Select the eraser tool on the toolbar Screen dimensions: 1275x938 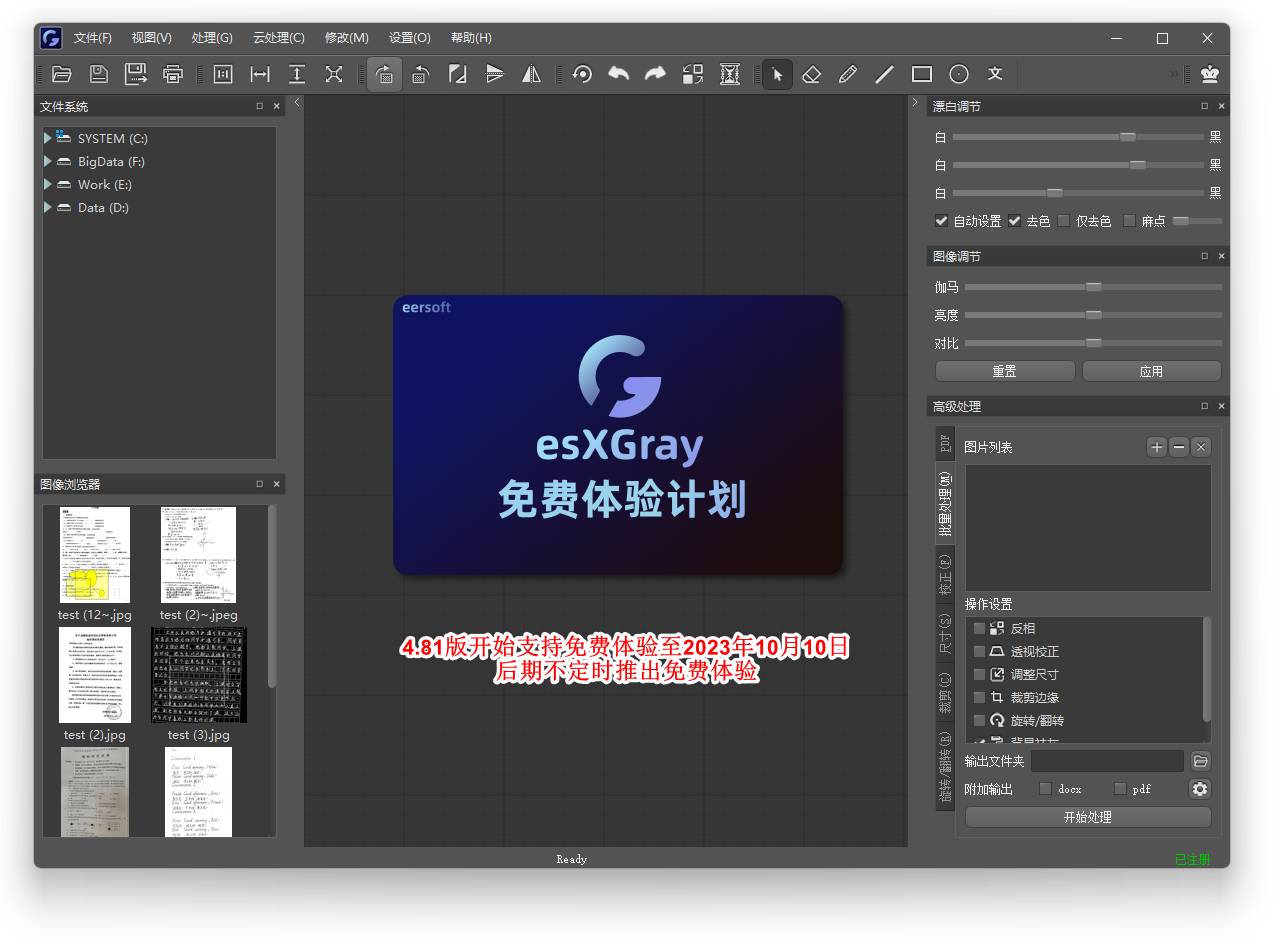(x=811, y=74)
